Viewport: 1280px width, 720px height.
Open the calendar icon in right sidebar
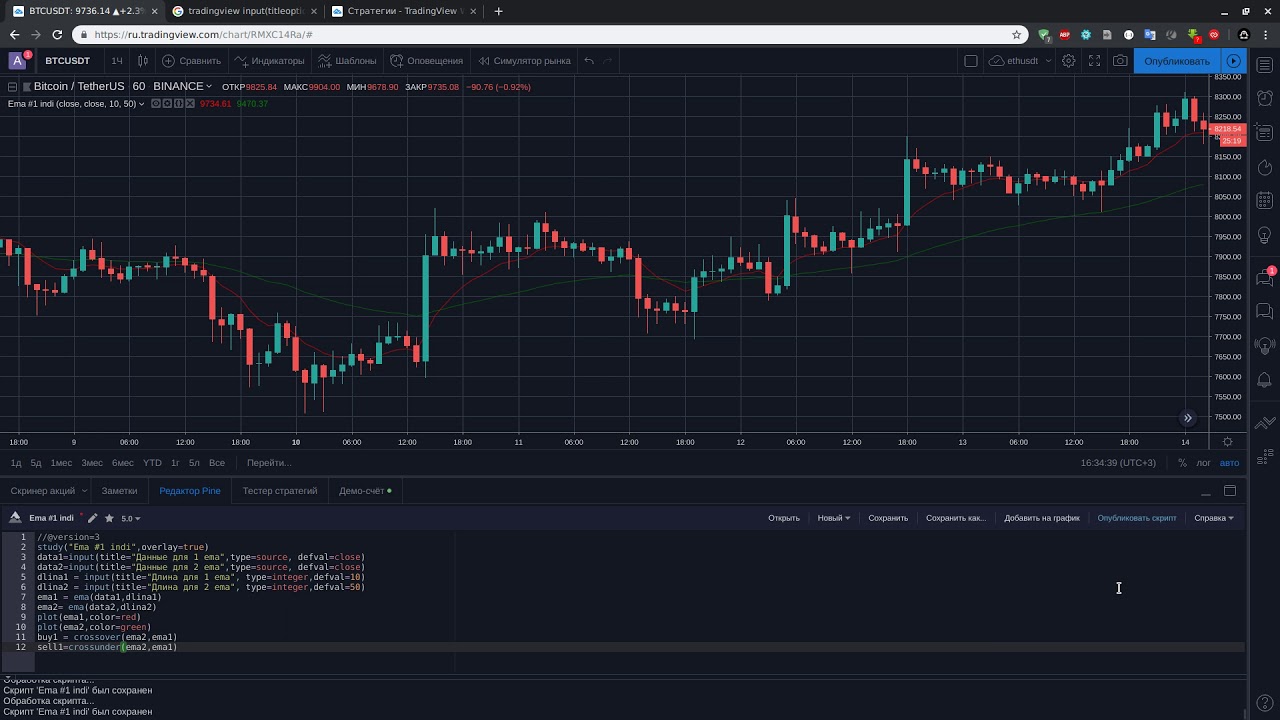coord(1264,200)
